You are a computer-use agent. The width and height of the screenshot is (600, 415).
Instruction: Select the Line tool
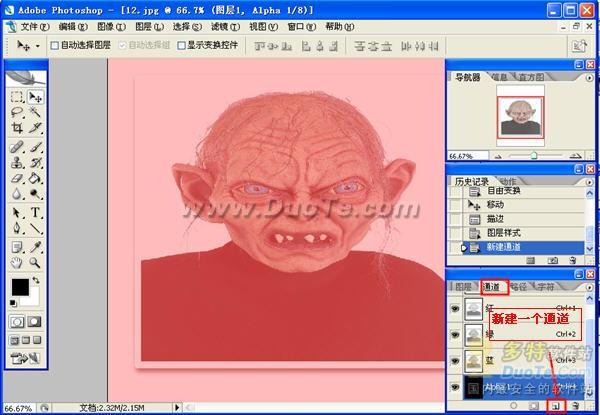click(x=35, y=228)
